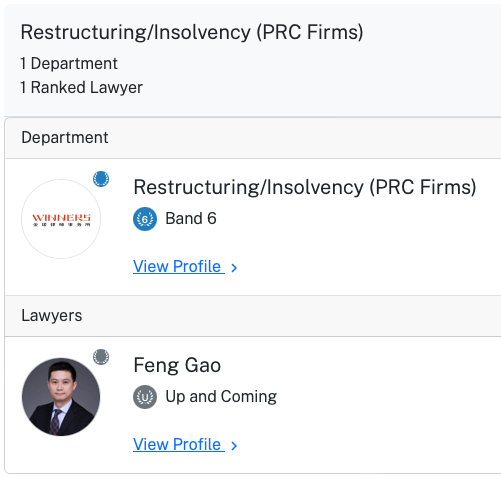This screenshot has width=501, height=479.
Task: Click the Band 6 ranking badge icon
Action: [x=145, y=219]
